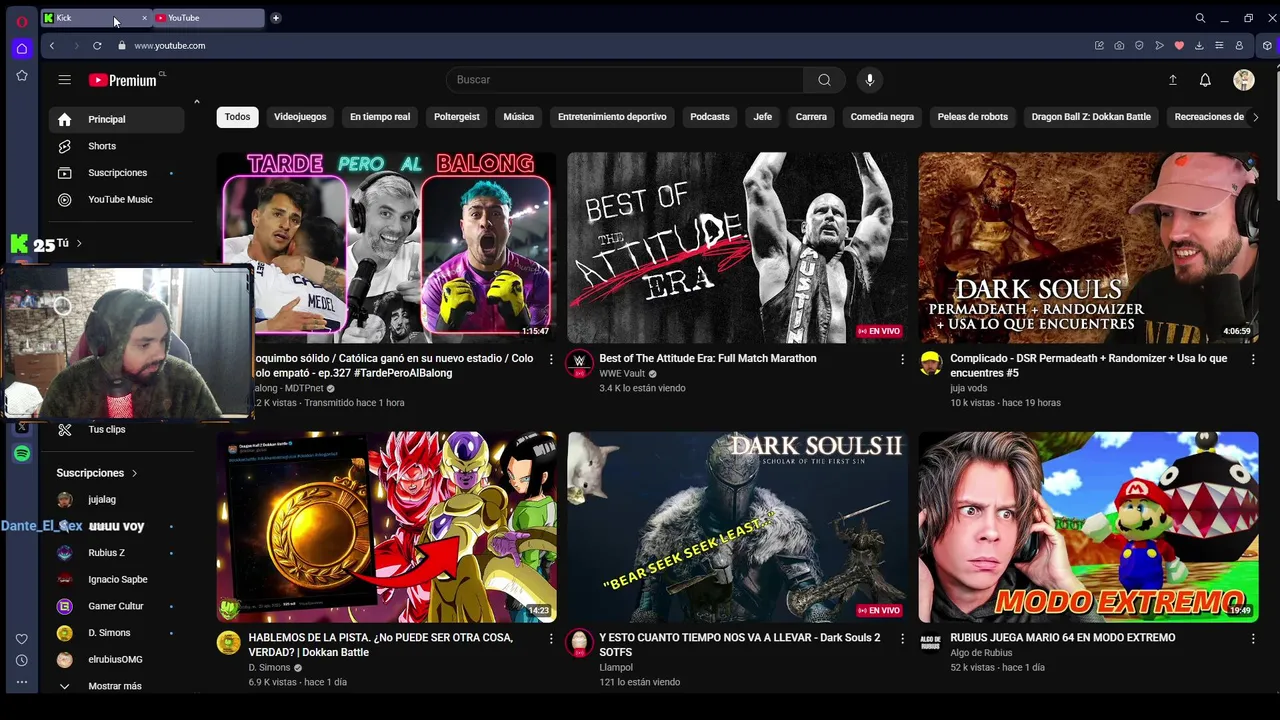Image resolution: width=1280 pixels, height=720 pixels.
Task: Click the site security lock icon
Action: tap(122, 46)
